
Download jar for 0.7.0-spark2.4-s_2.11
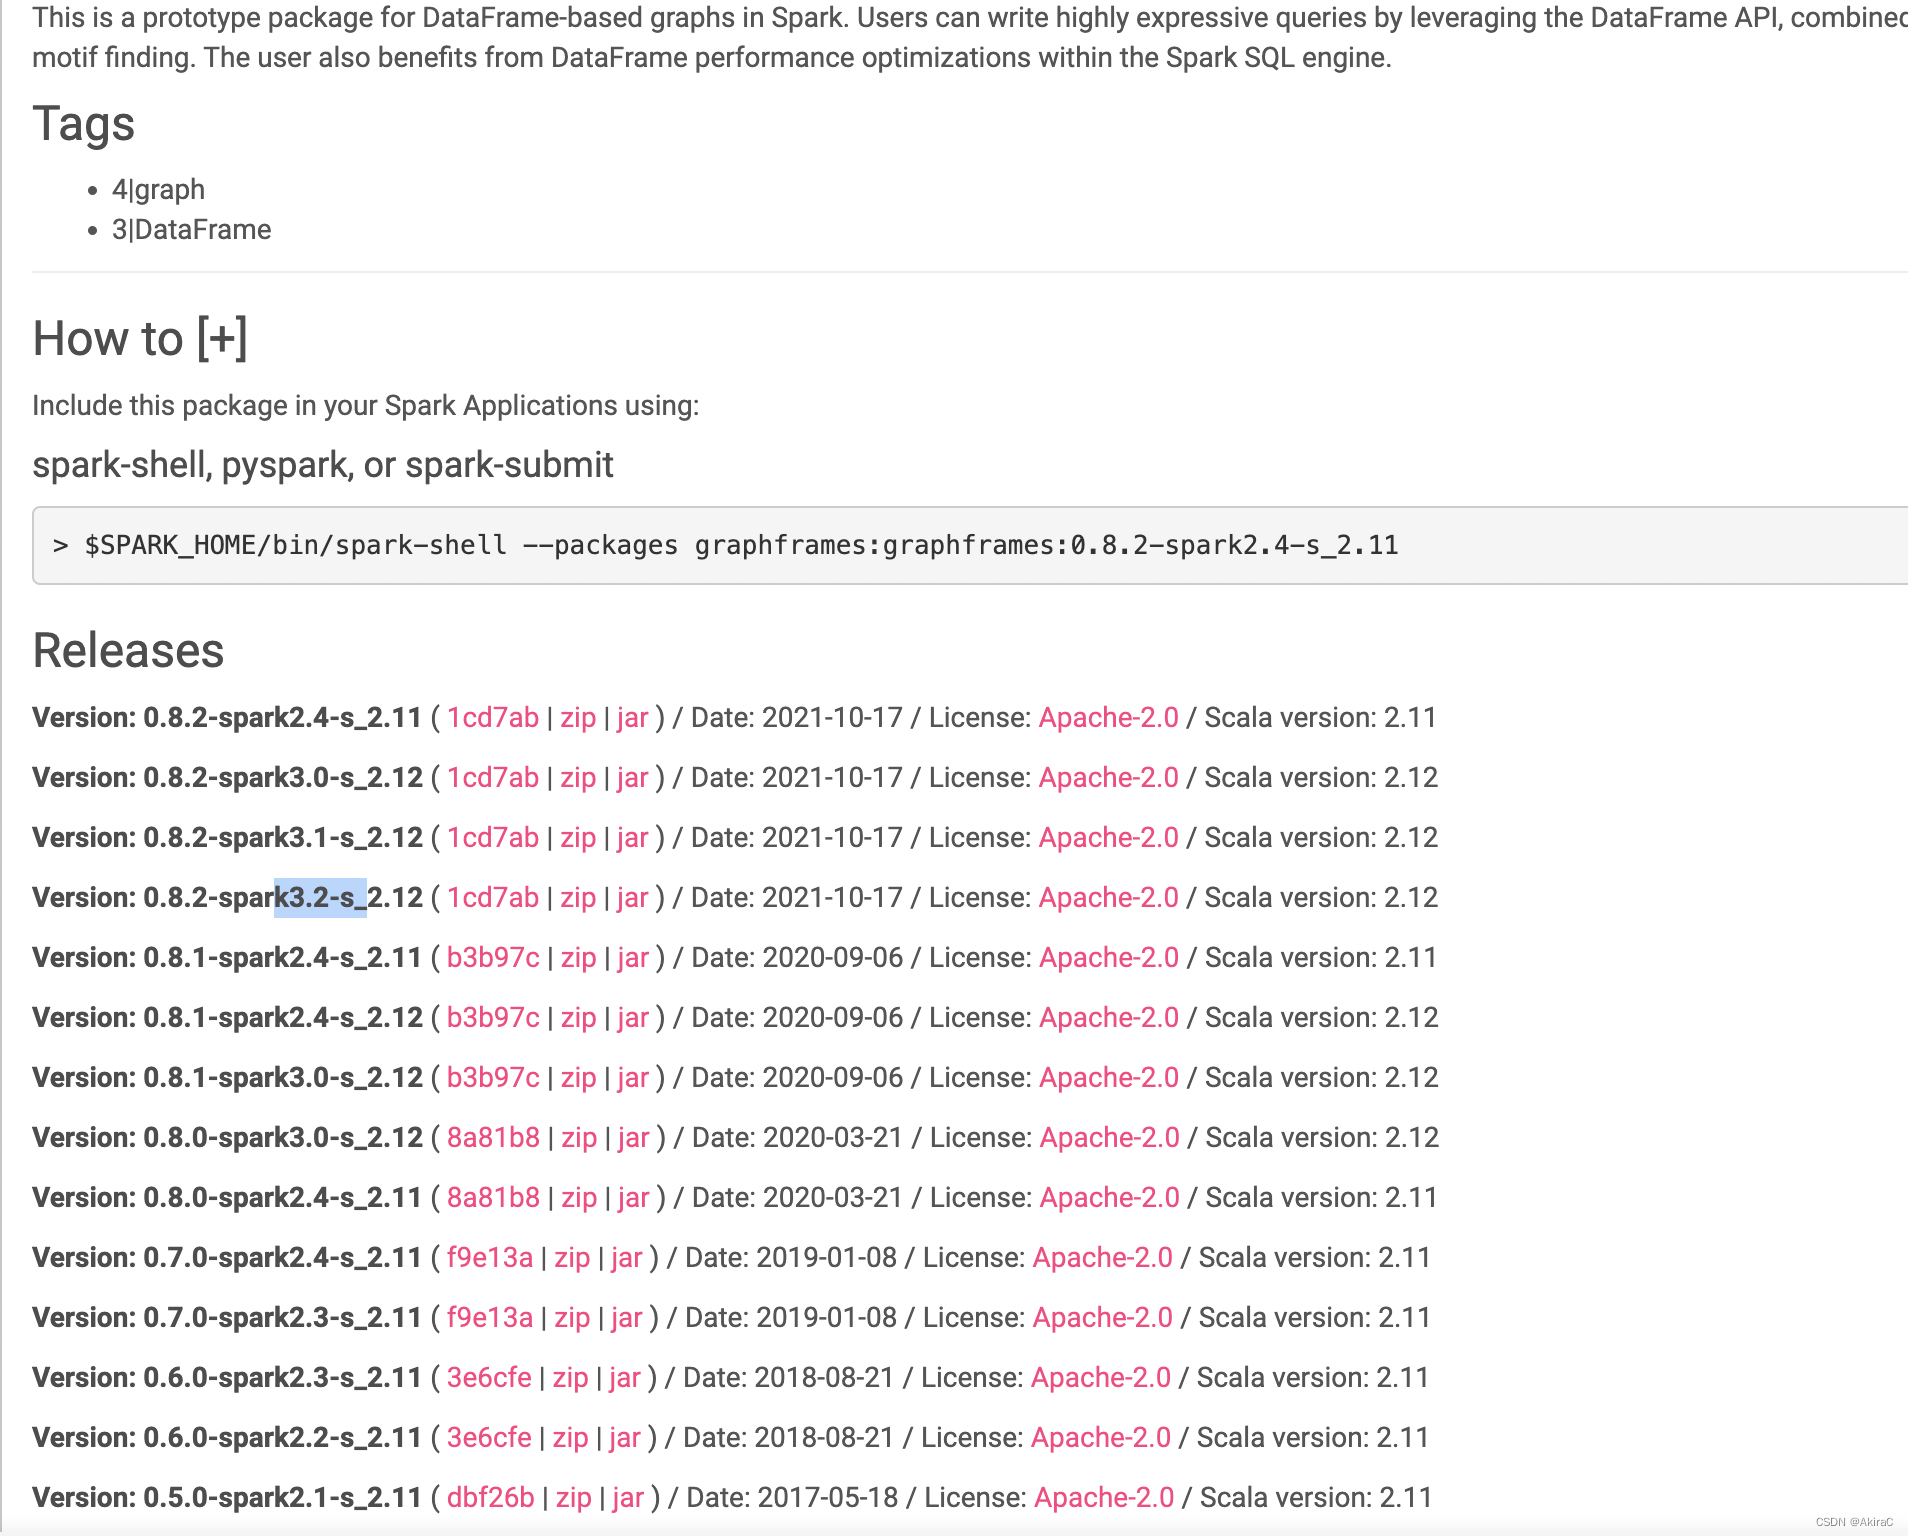[x=628, y=1258]
